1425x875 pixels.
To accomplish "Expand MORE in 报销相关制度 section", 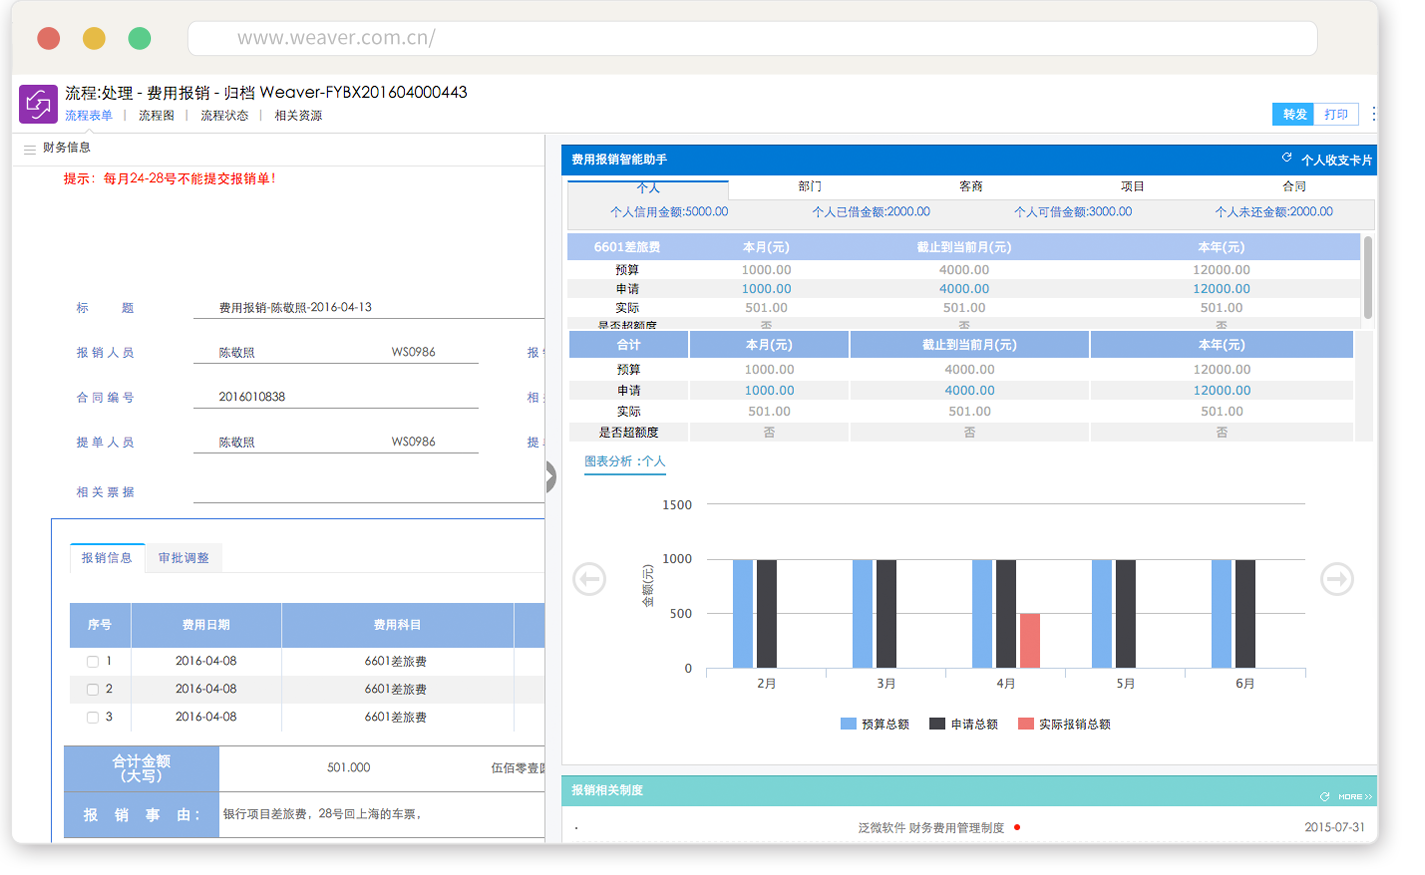I will pos(1355,797).
